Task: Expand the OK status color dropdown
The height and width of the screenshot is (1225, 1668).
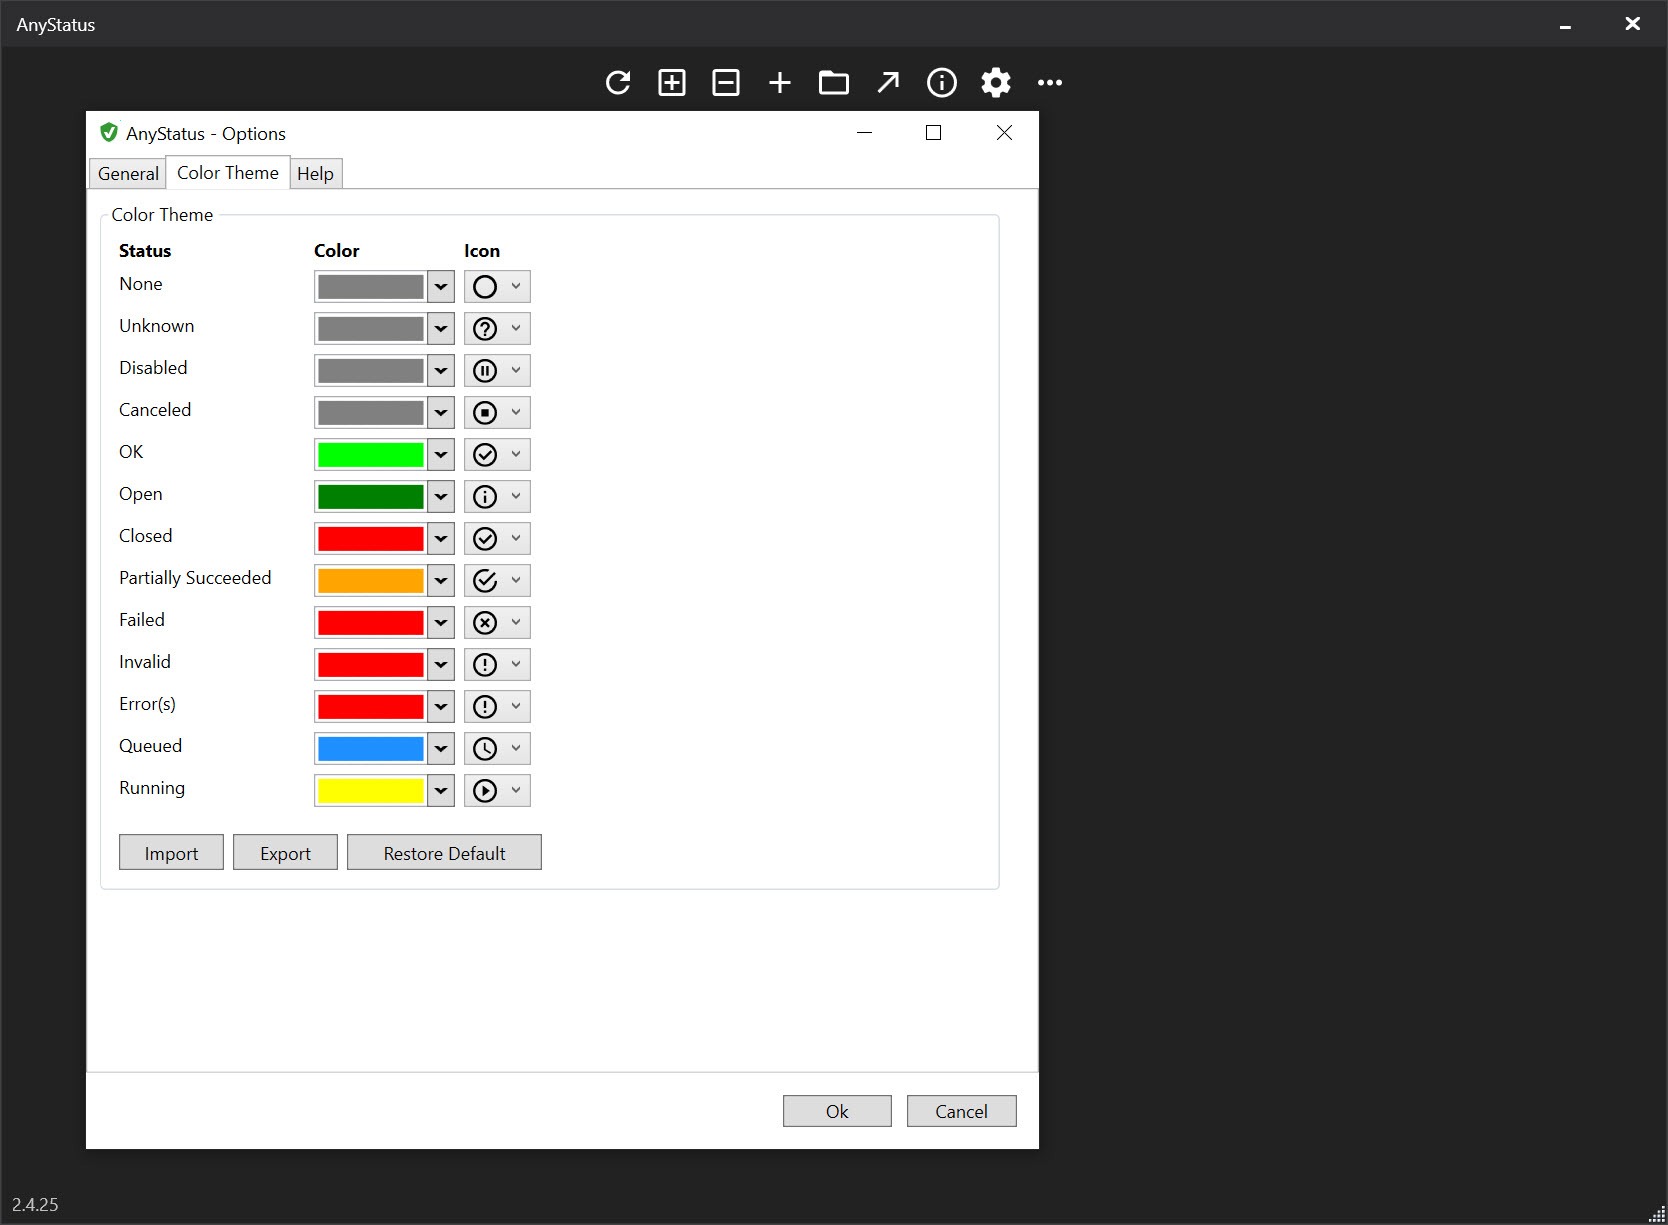Action: [440, 455]
